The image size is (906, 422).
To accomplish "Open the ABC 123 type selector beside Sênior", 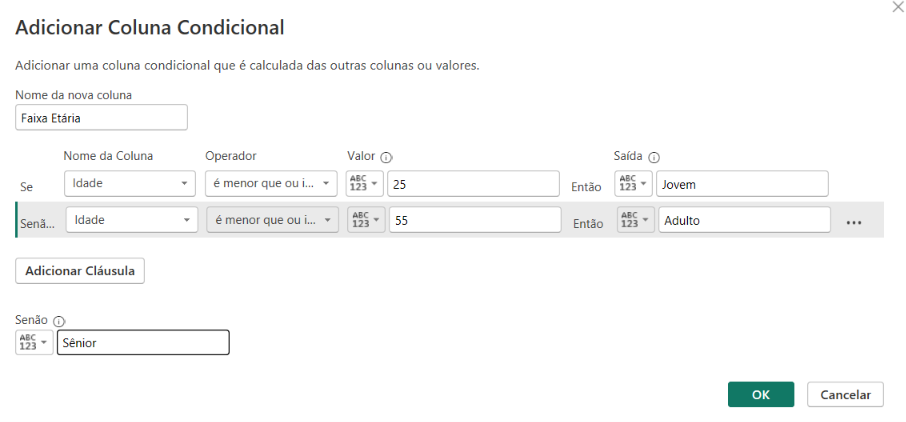I will click(34, 342).
